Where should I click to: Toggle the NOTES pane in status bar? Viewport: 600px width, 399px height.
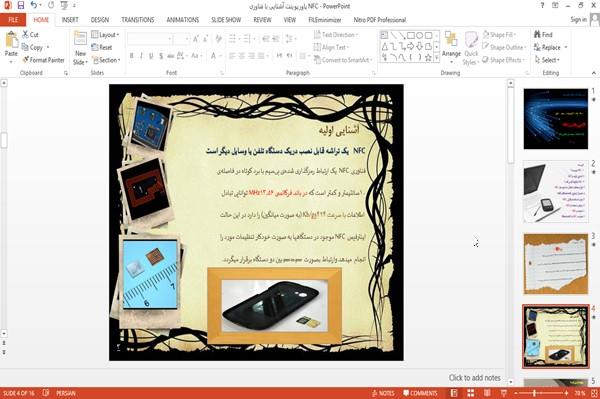coord(383,393)
